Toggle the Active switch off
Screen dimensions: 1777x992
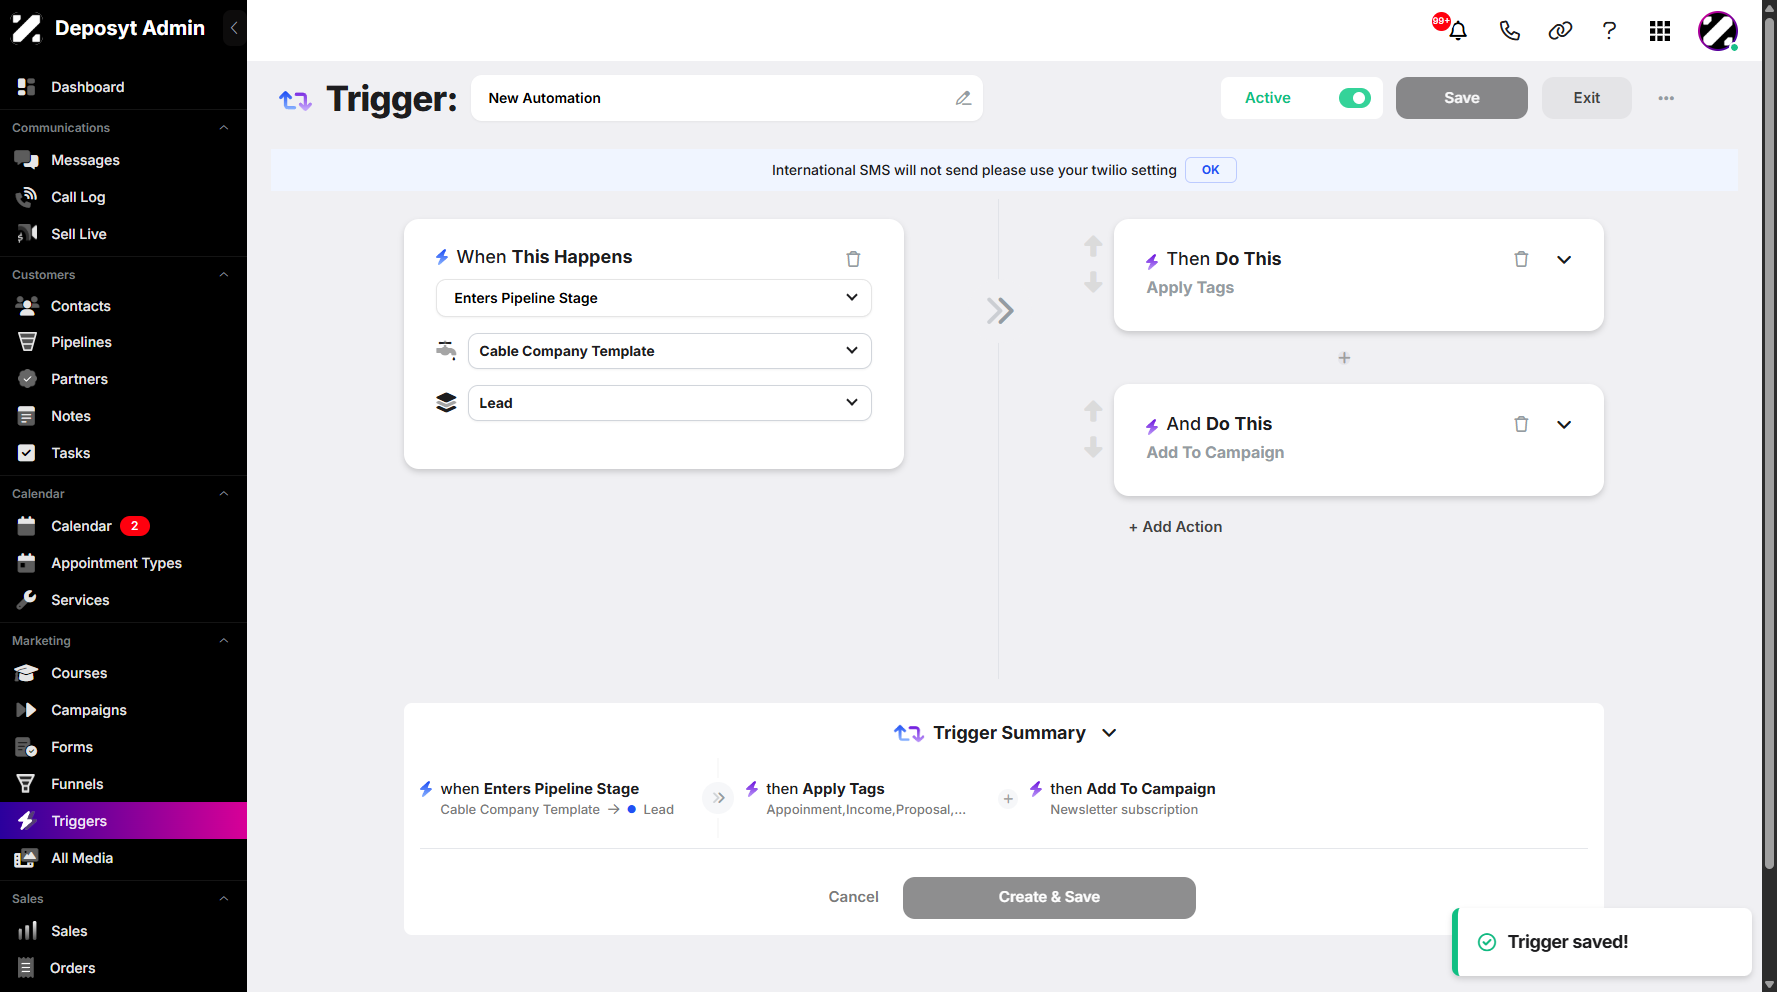1354,98
